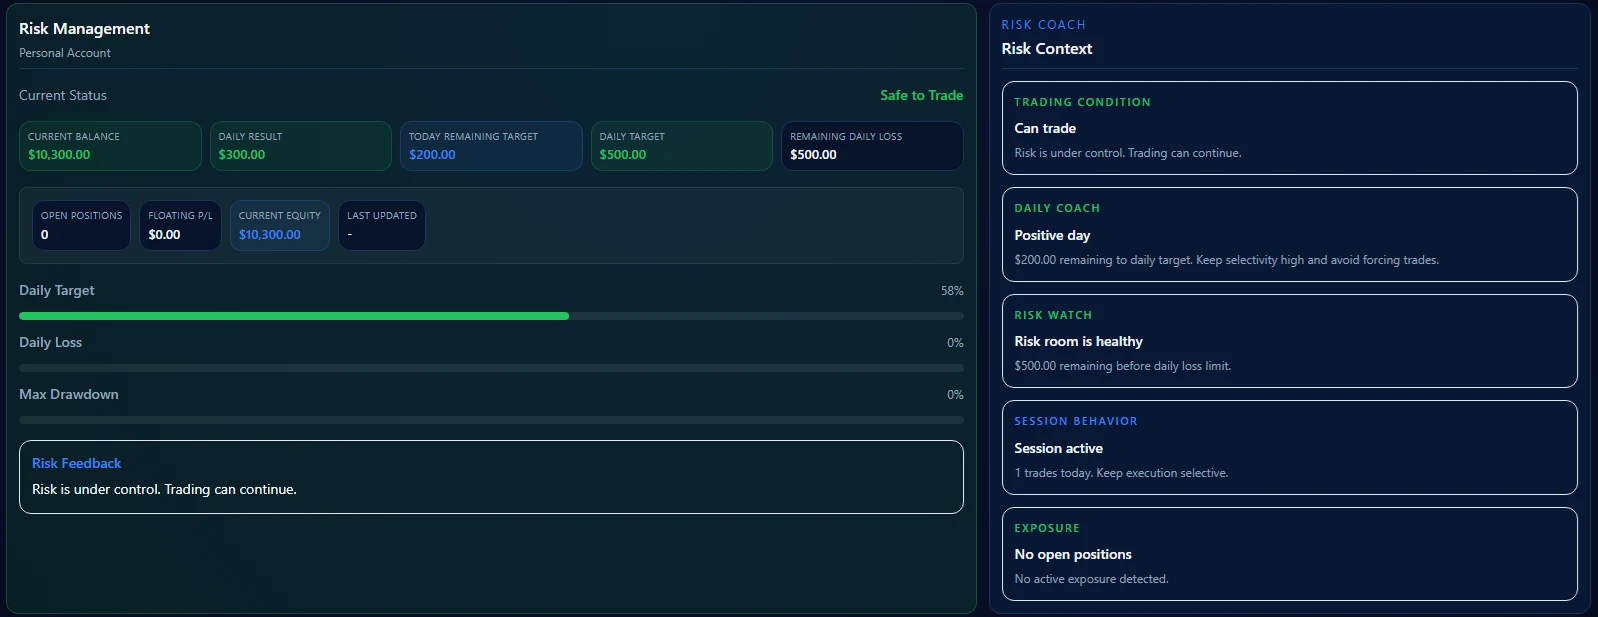
Task: Click the Daily Target progress bar
Action: click(491, 316)
